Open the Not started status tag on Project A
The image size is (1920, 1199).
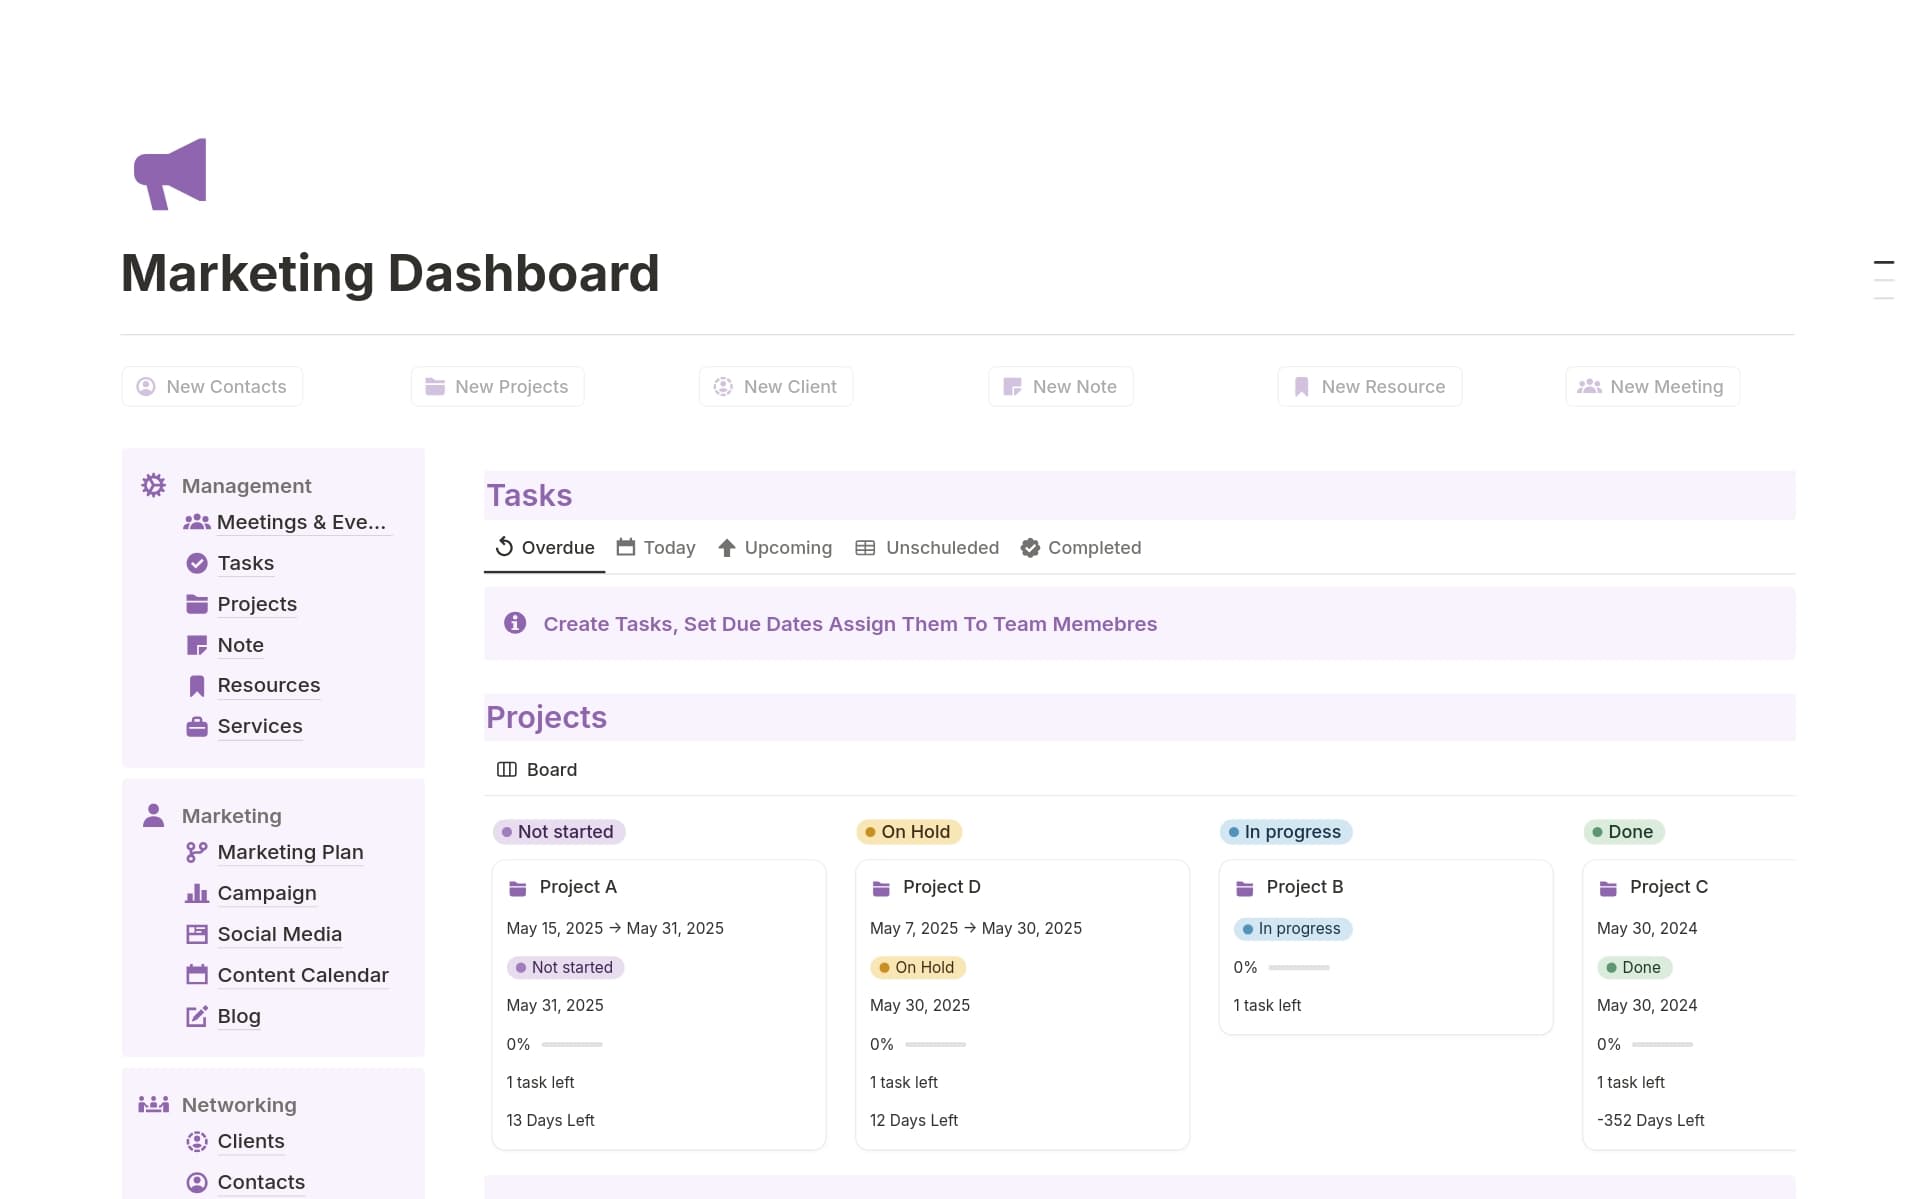point(565,967)
